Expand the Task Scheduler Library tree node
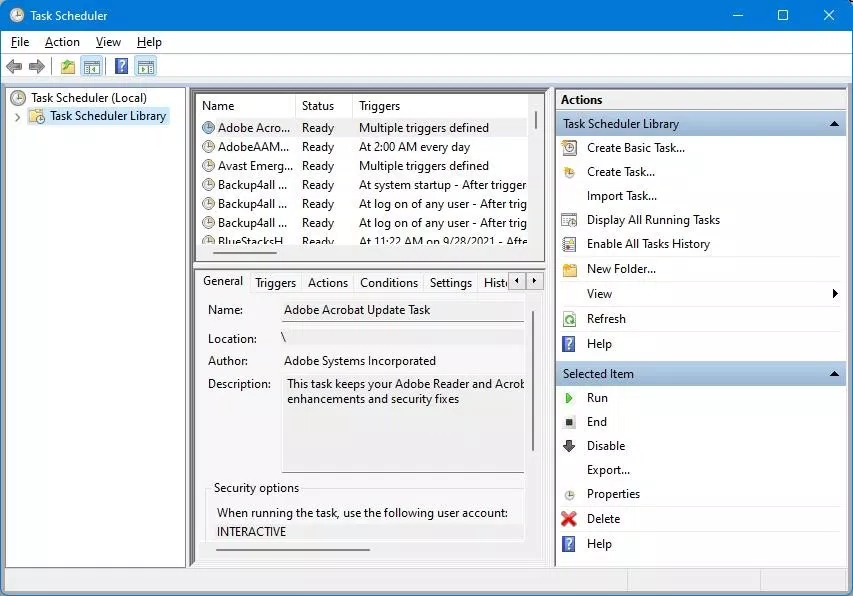 (x=18, y=115)
